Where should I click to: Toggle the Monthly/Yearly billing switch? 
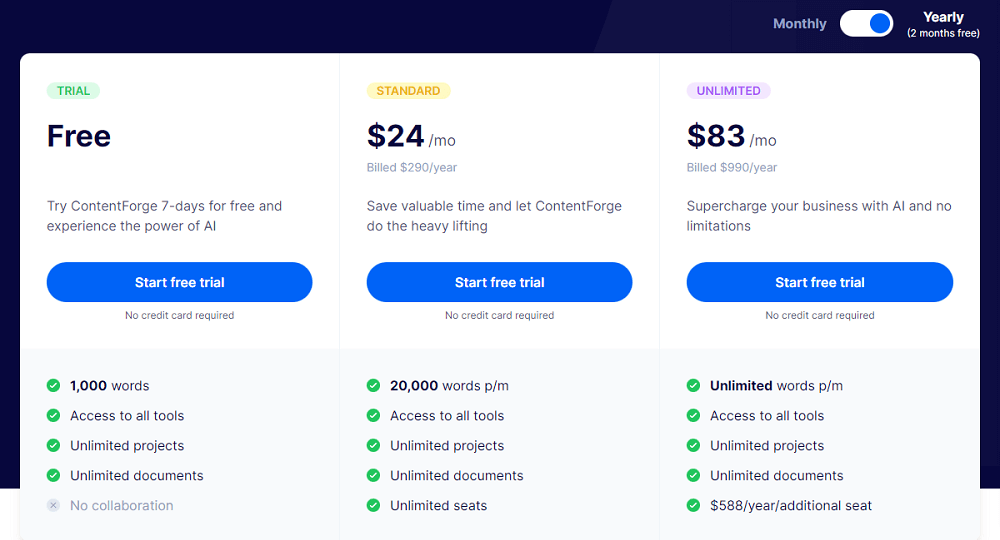[866, 24]
